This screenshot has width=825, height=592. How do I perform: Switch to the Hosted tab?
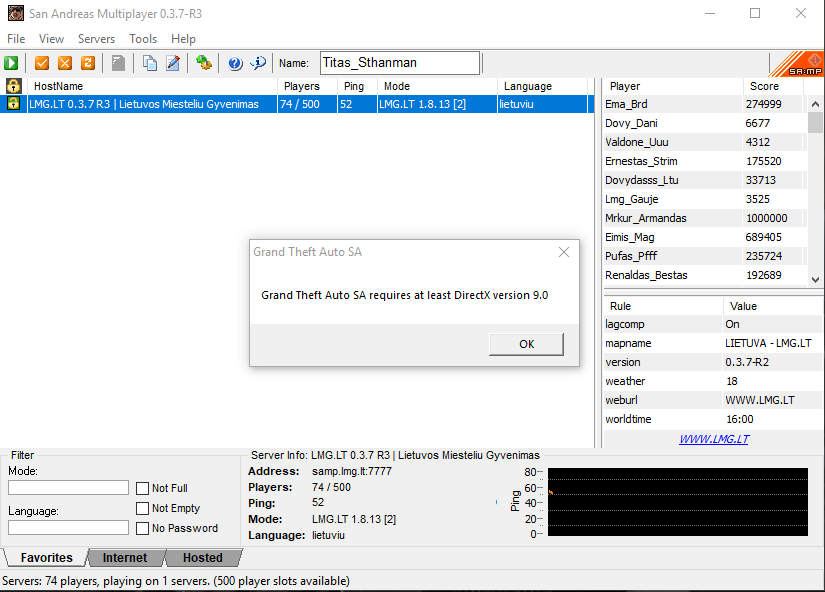(203, 558)
